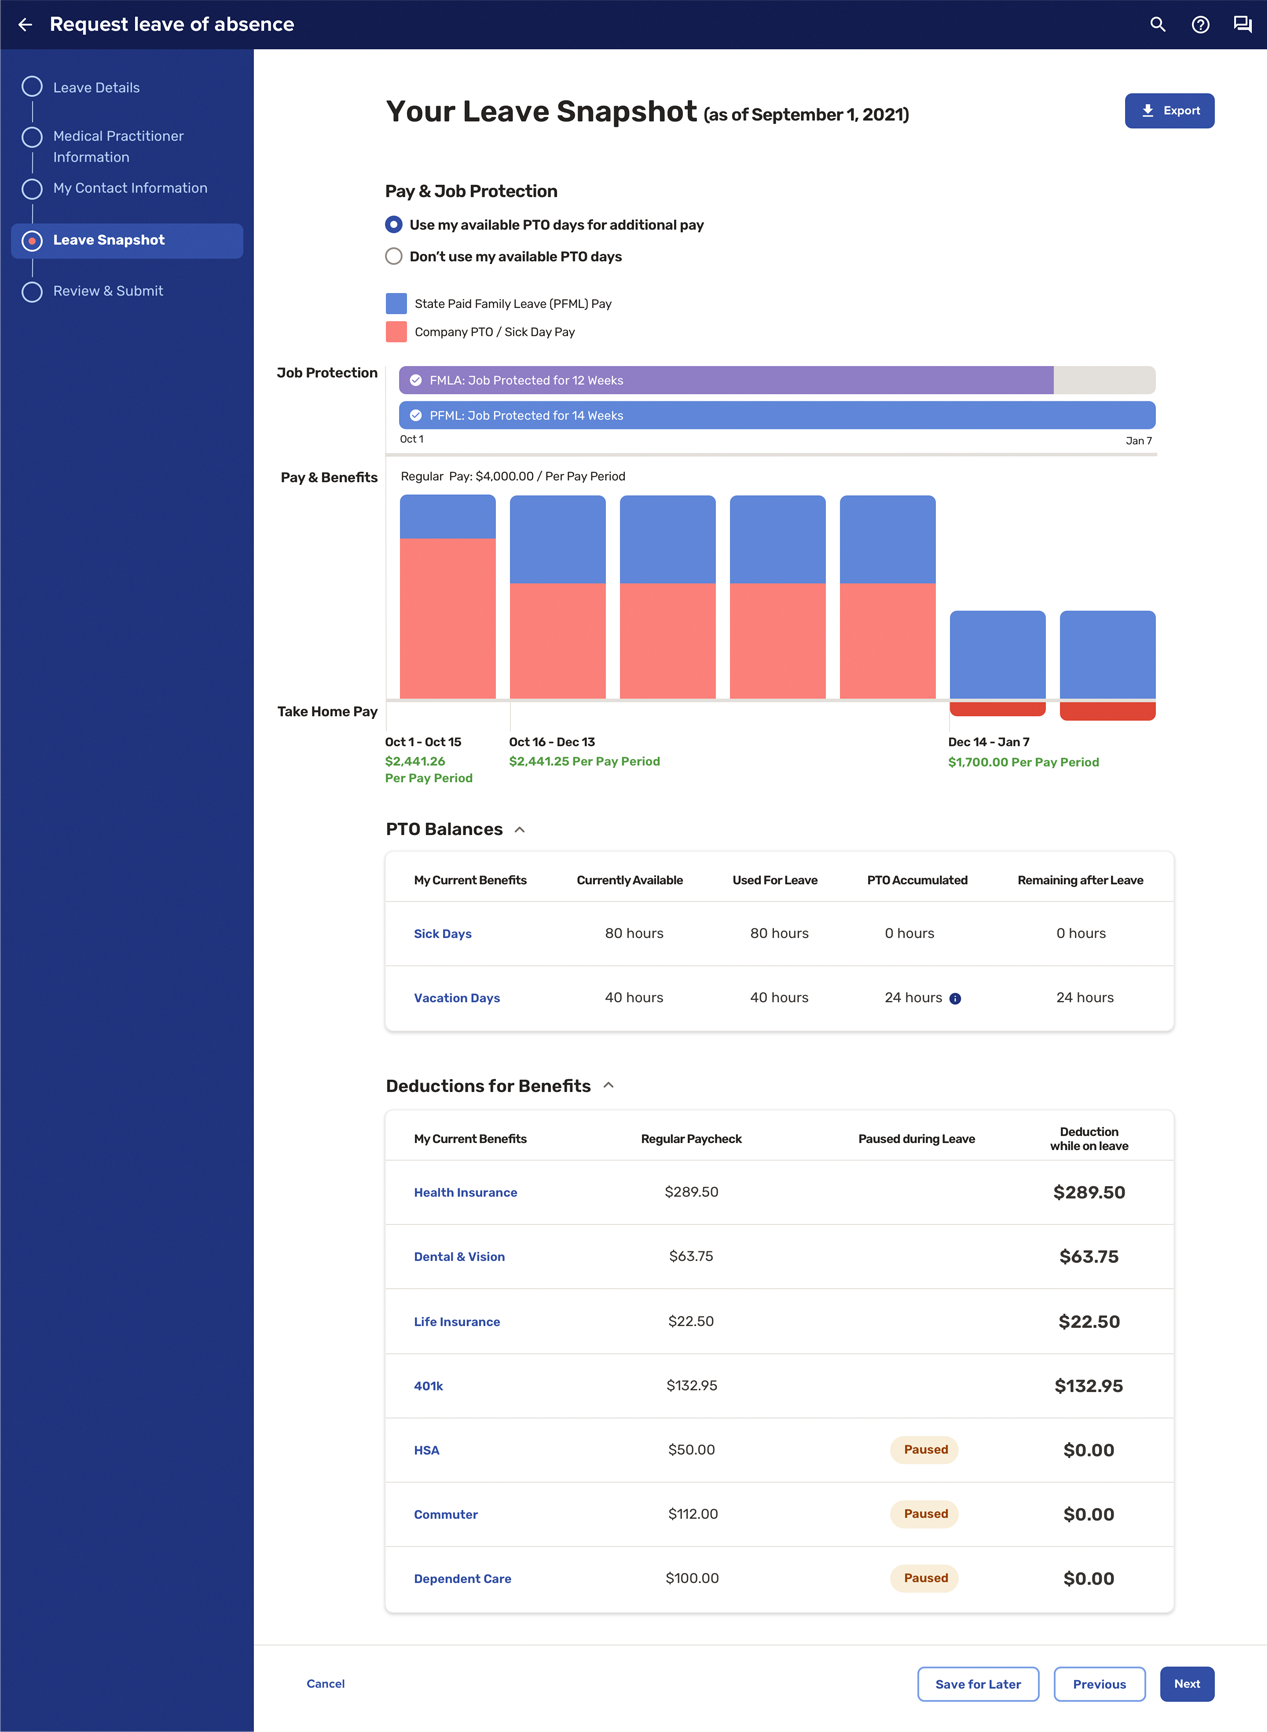Open search using the magnifier icon

(x=1157, y=25)
